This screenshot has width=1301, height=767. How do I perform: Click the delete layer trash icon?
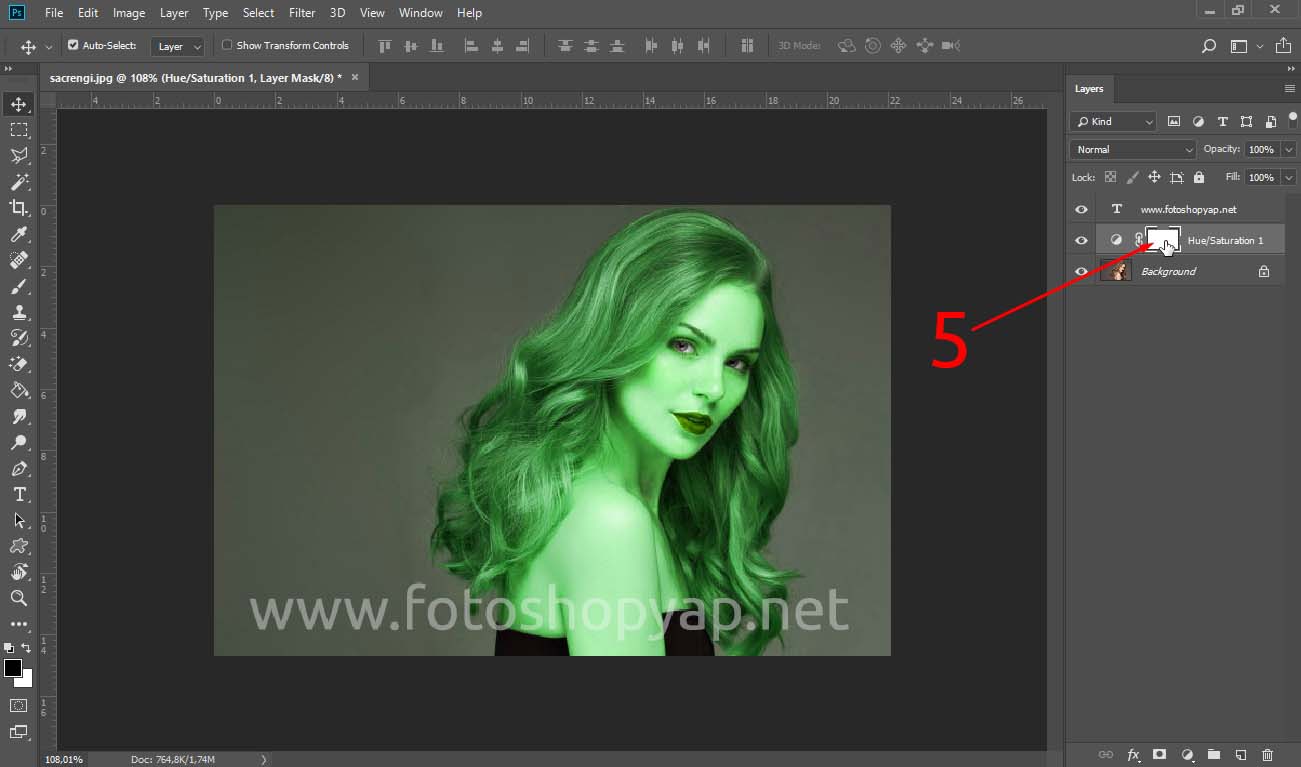[x=1267, y=755]
